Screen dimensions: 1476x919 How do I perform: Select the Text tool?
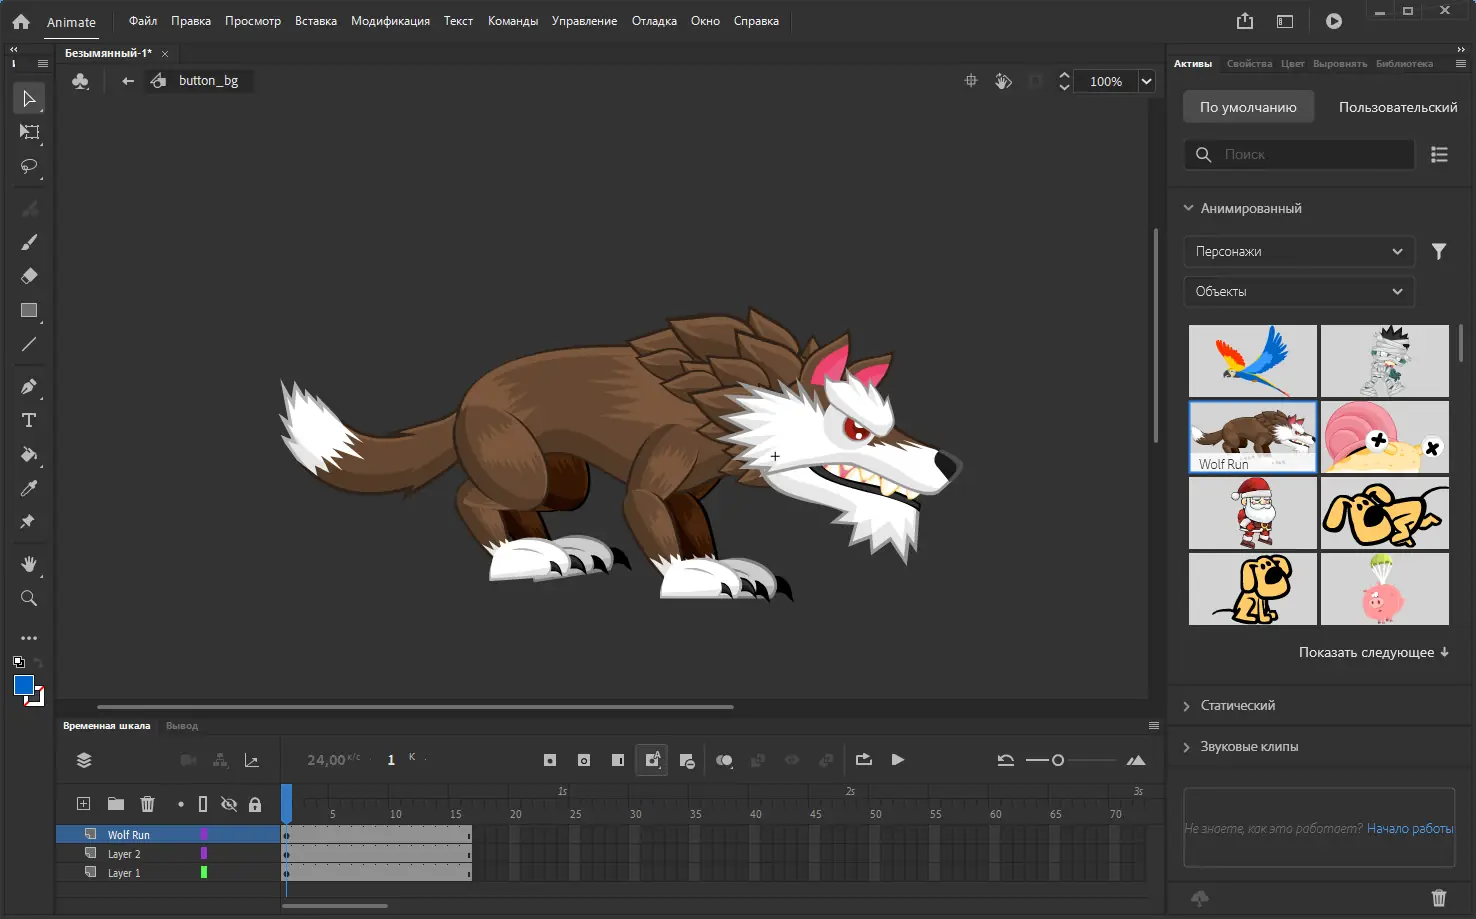tap(29, 420)
